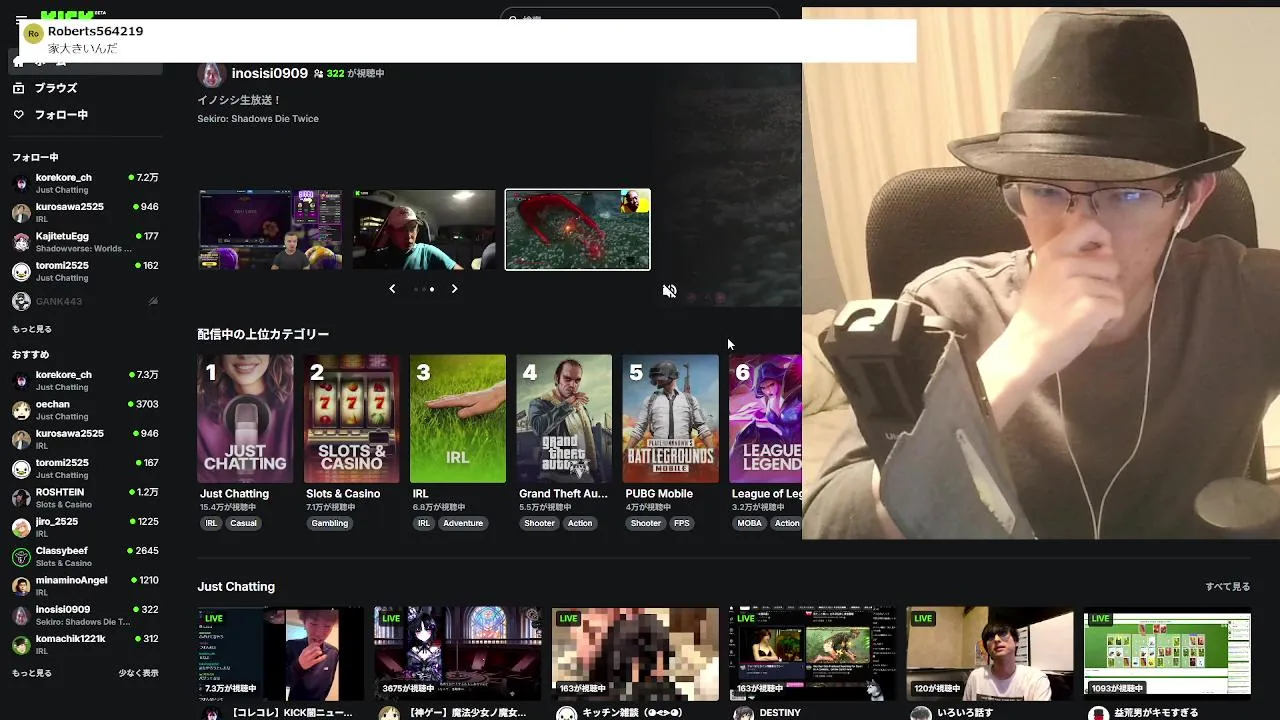Click 配信中の上位カテゴリー heading text
The image size is (1280, 720).
[x=263, y=334]
